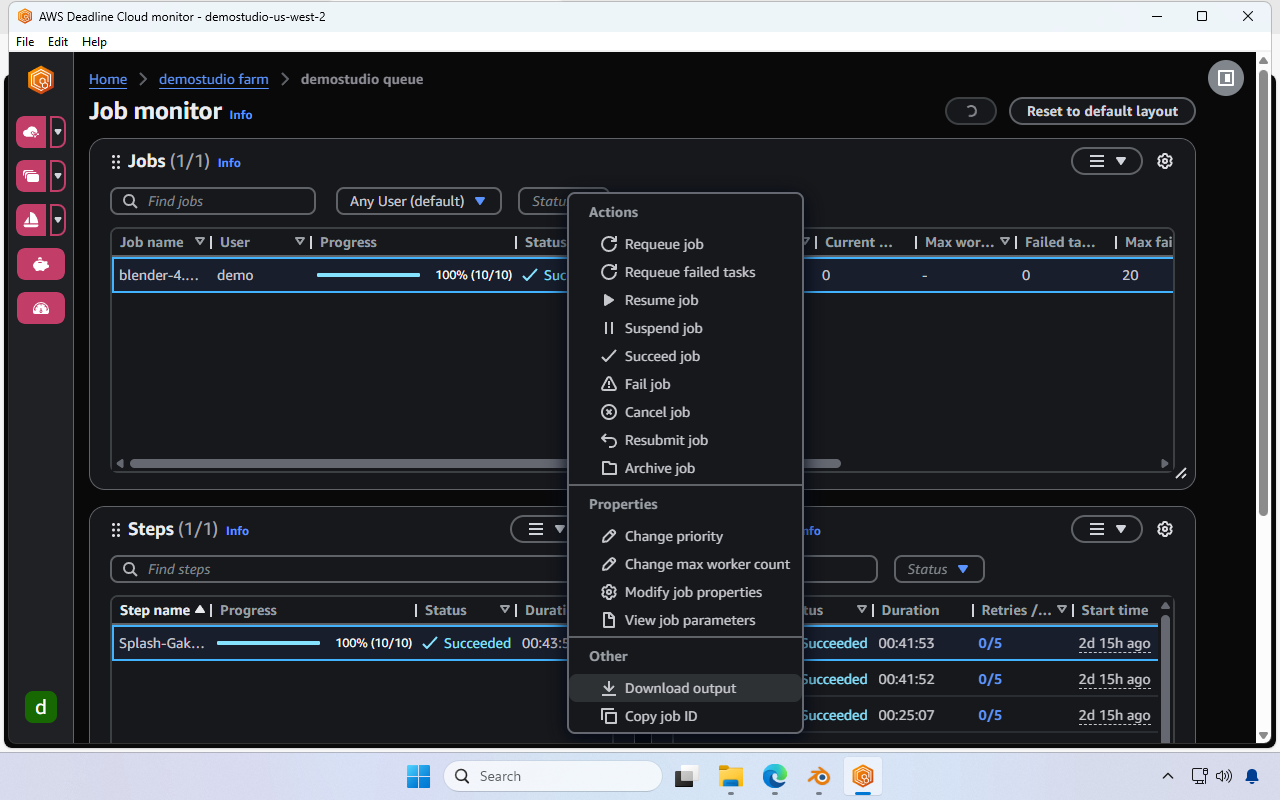Select Requeue job from the Actions menu
The width and height of the screenshot is (1280, 800).
(663, 244)
